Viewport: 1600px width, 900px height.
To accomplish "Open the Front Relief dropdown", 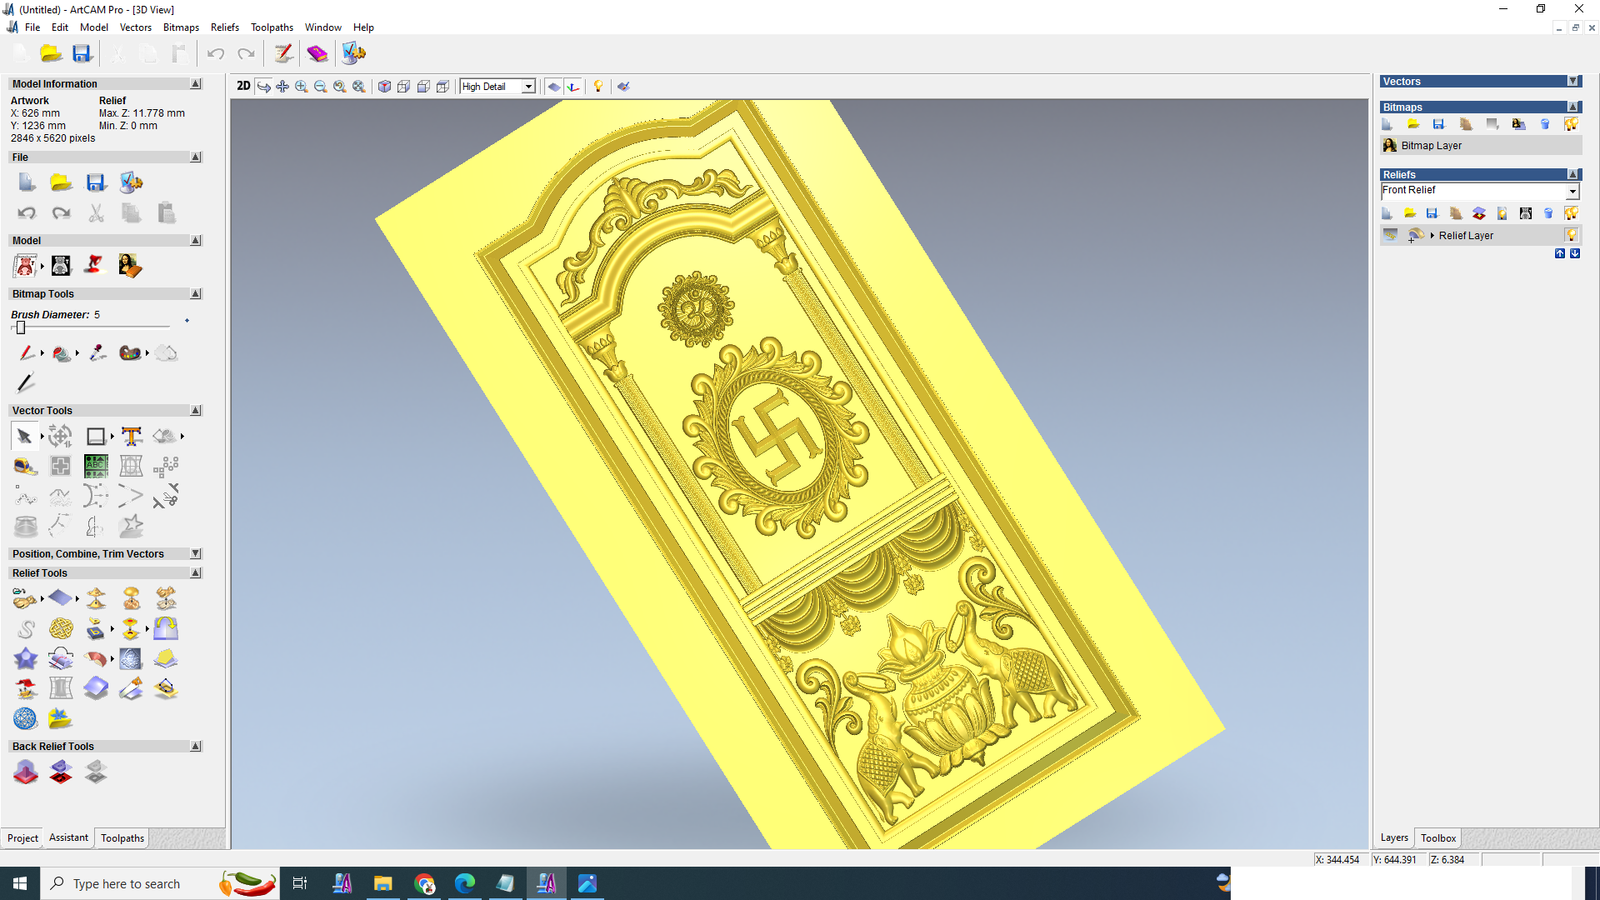I will tap(1572, 191).
